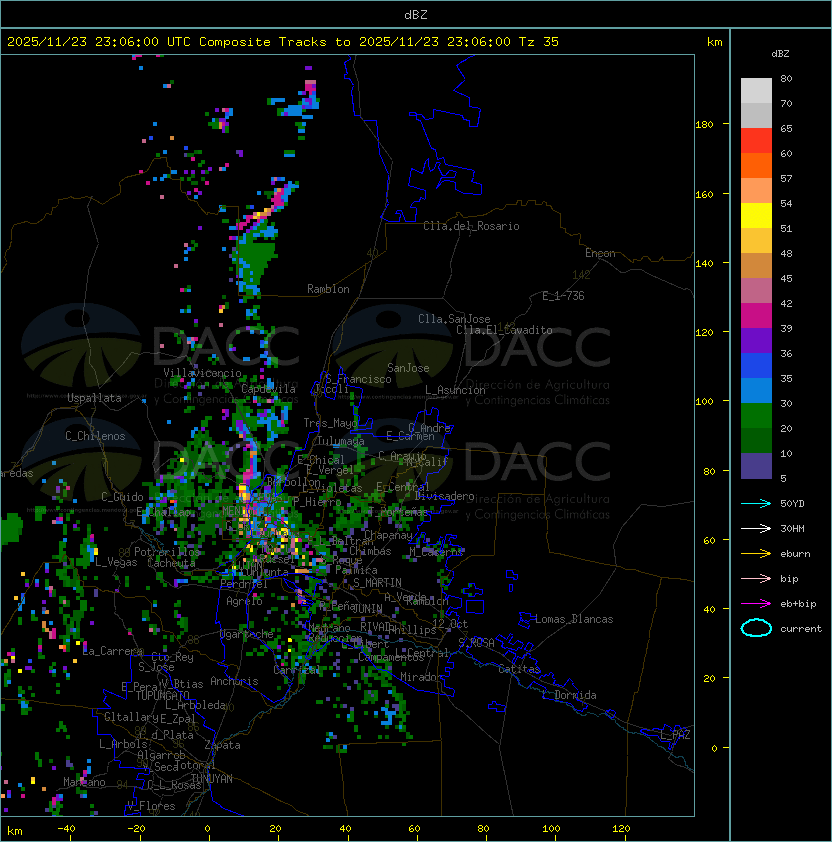The width and height of the screenshot is (832, 842).
Task: Select the pink bip arrow symbol
Action: click(x=756, y=578)
